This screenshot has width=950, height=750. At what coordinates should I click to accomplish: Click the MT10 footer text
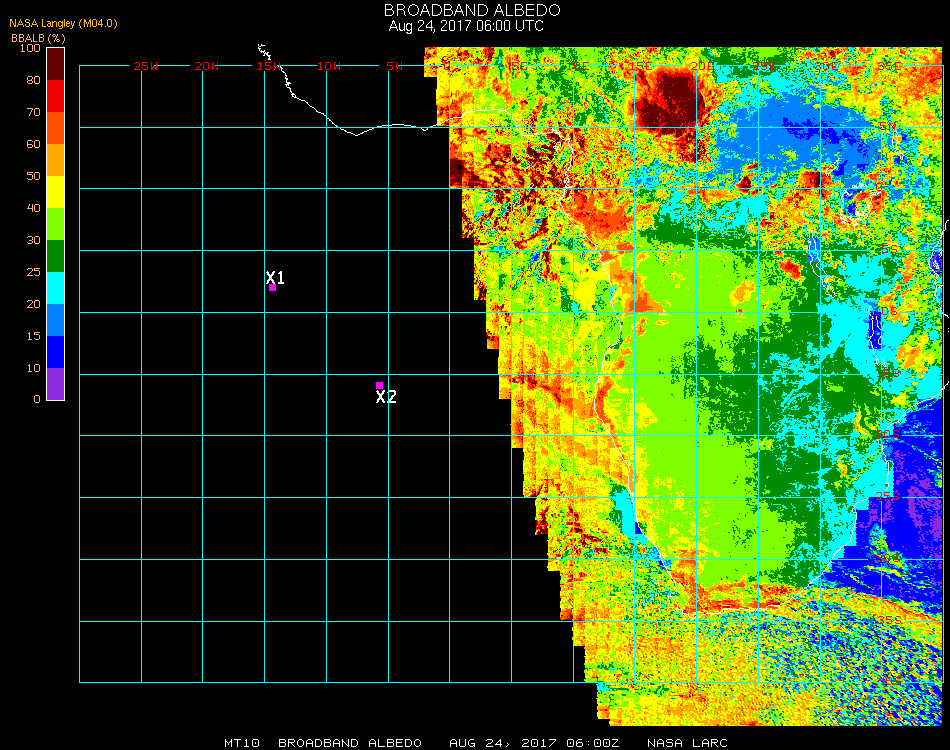click(242, 743)
